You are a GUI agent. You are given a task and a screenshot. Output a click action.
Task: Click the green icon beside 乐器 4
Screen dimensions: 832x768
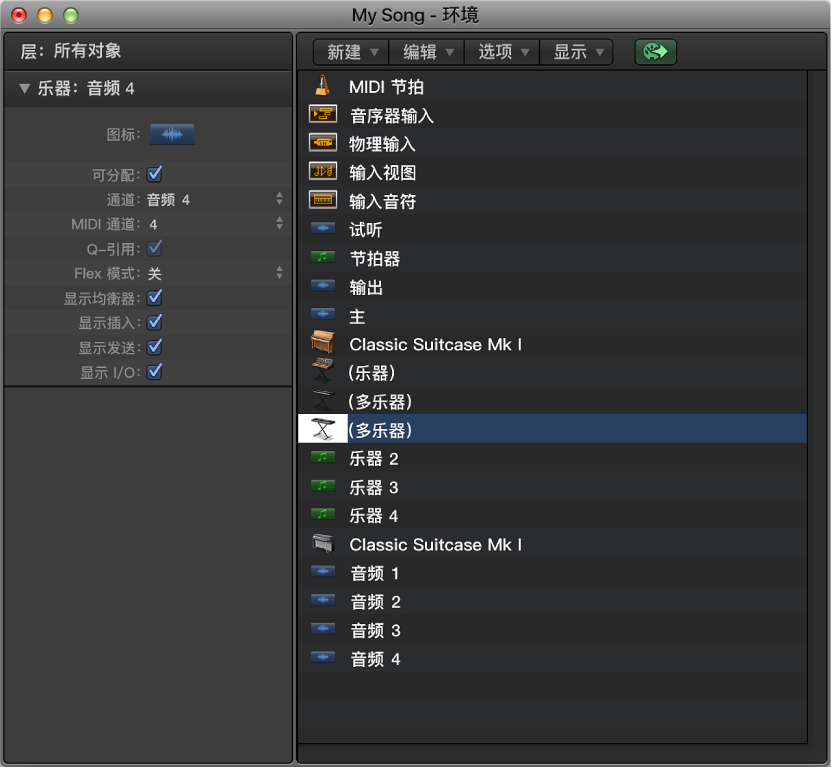(x=323, y=514)
